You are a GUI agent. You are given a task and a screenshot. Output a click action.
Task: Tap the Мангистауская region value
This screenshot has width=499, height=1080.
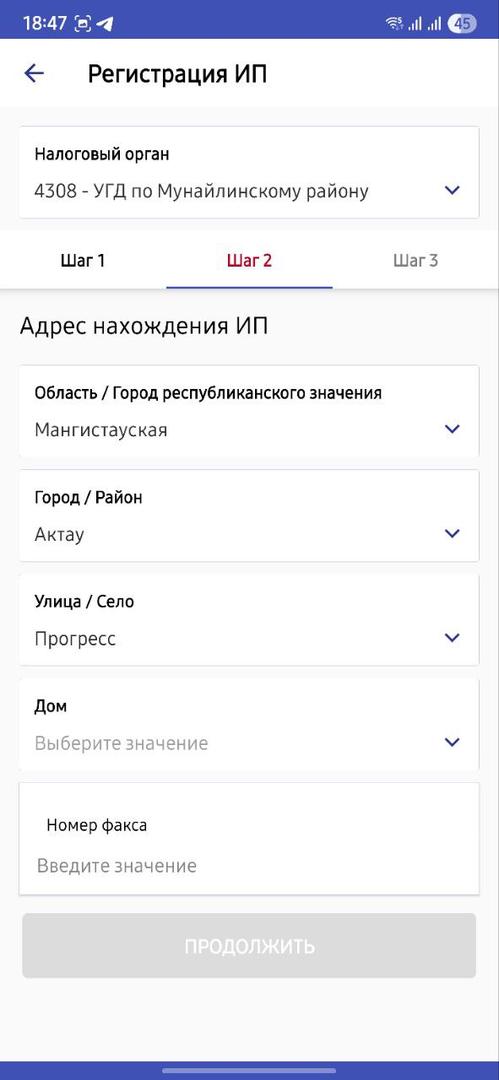(101, 430)
